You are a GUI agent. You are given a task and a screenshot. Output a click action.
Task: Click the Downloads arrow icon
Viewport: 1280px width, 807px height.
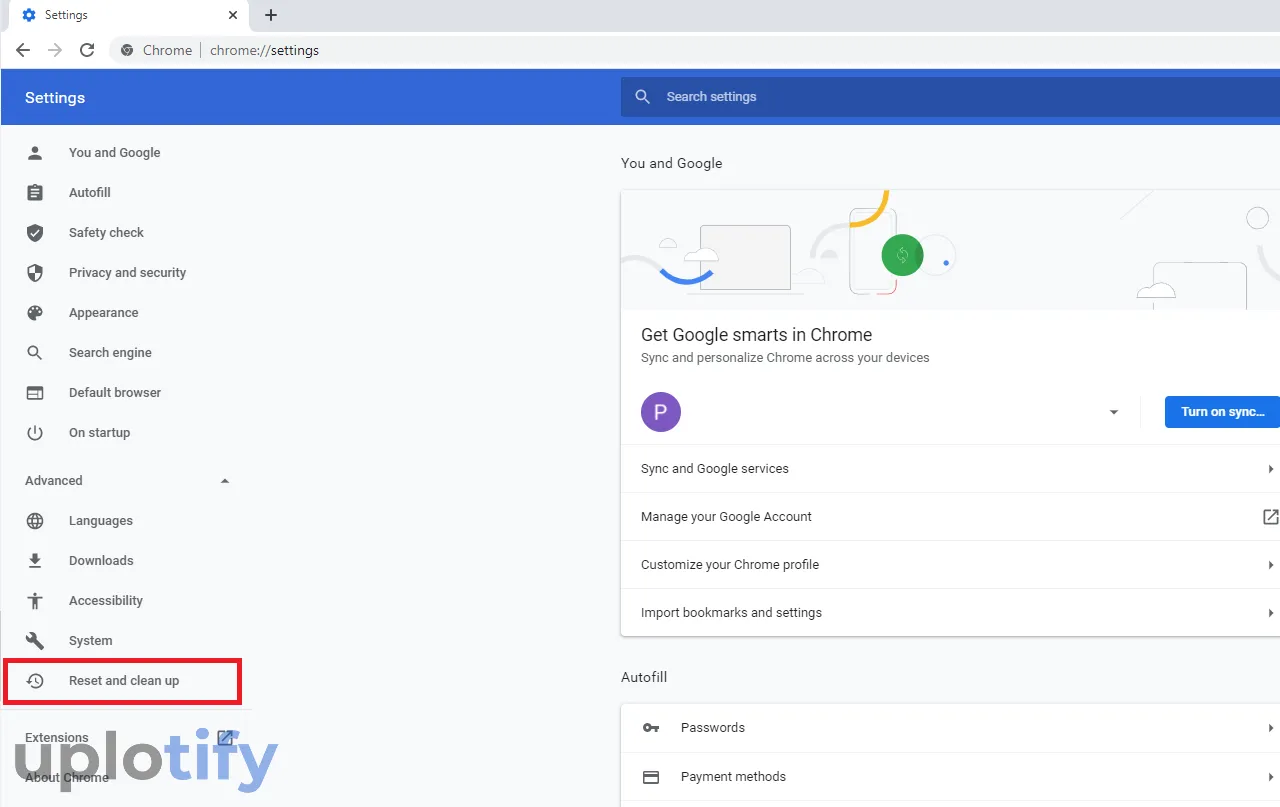pos(35,561)
